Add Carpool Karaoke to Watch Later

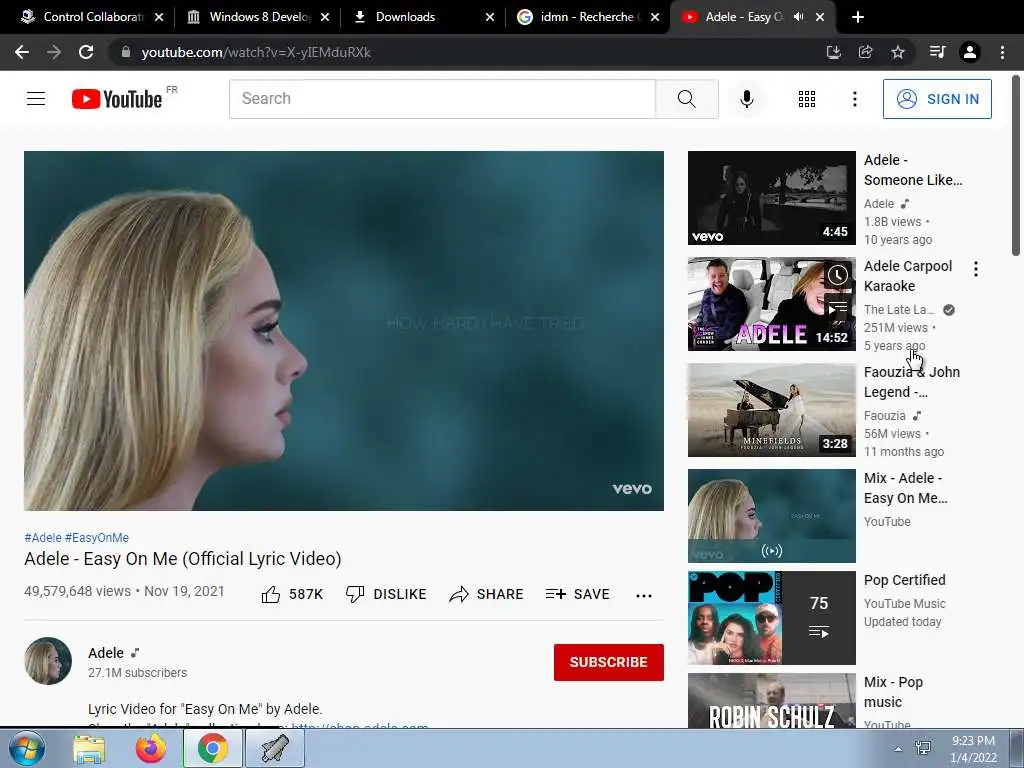tap(838, 275)
